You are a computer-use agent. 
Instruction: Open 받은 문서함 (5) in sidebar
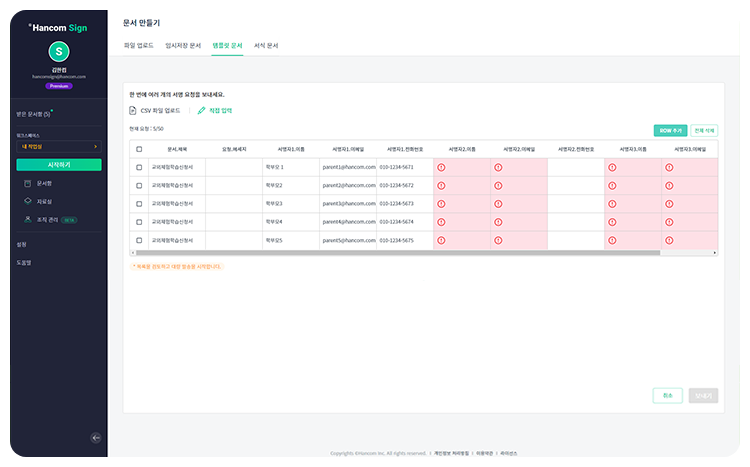33,114
